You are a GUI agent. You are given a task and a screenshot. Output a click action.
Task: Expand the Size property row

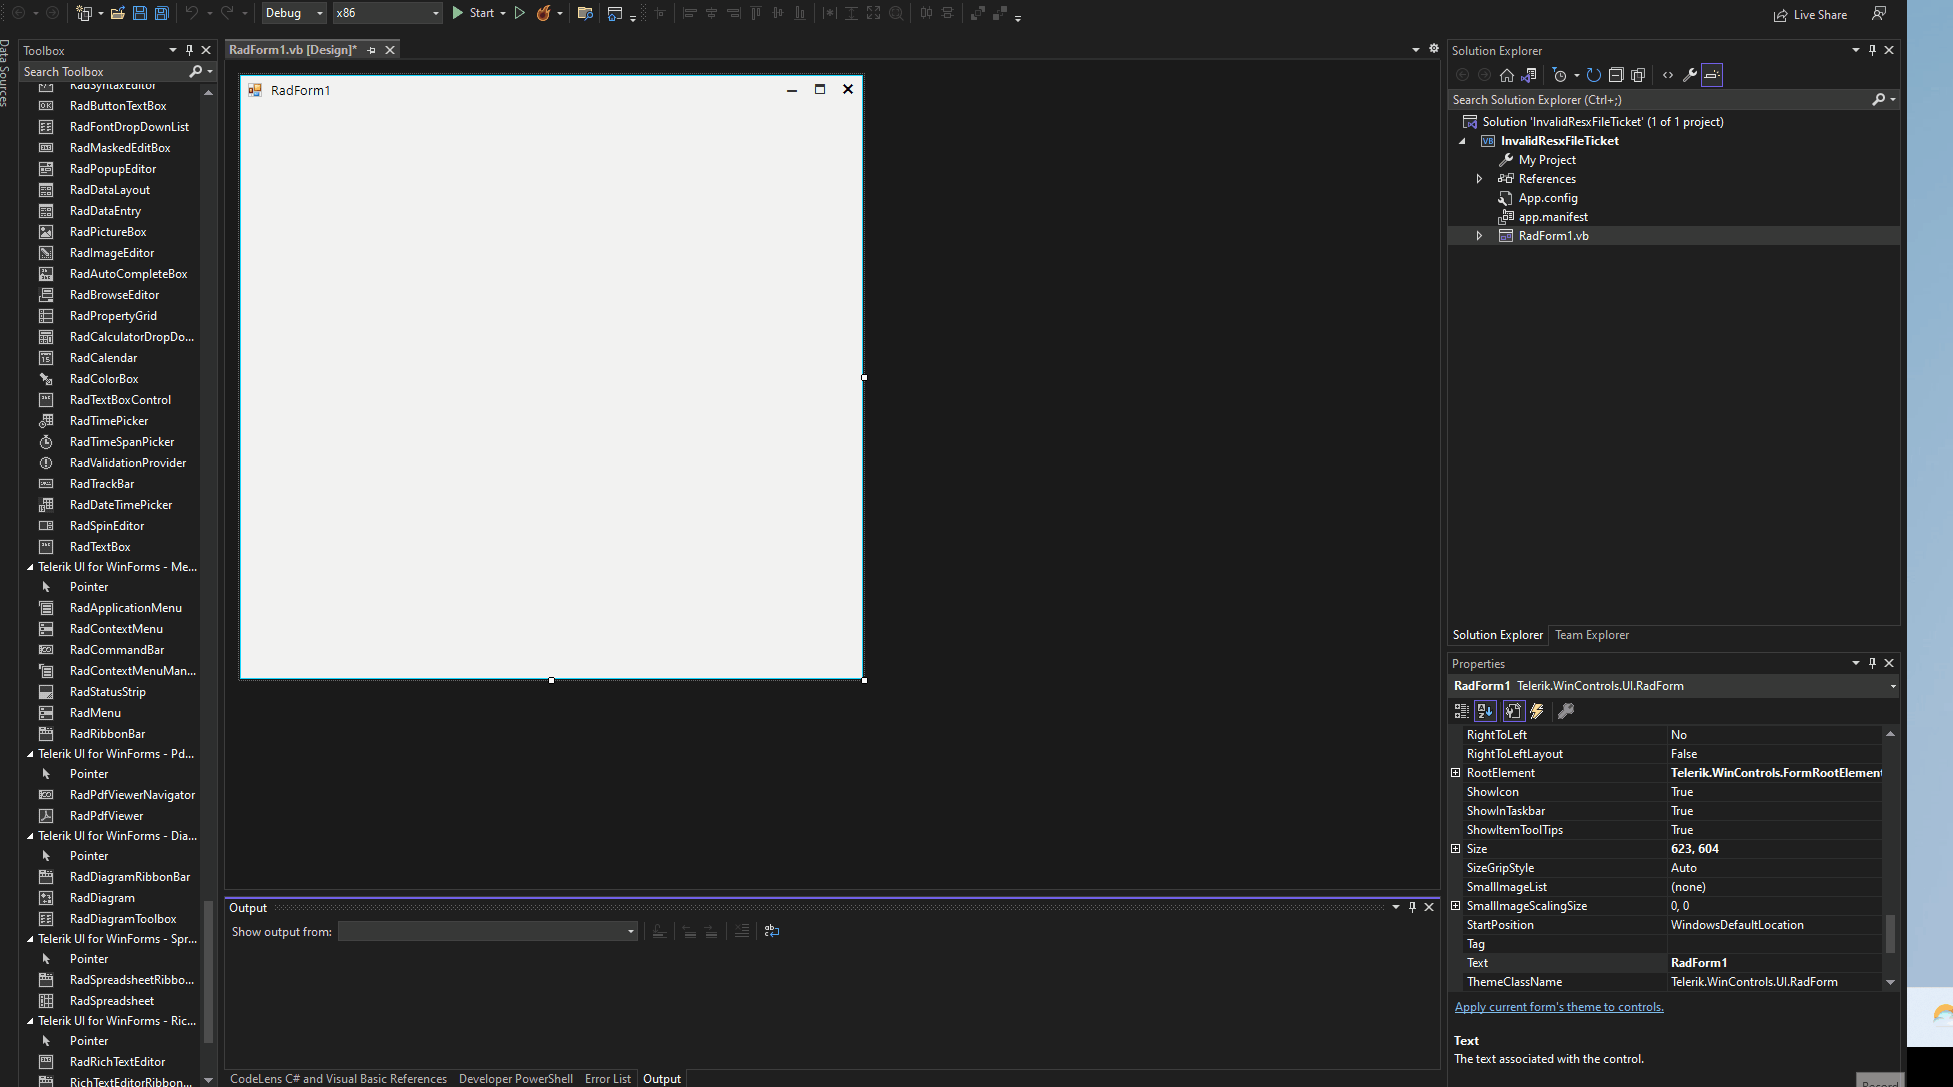click(x=1456, y=849)
